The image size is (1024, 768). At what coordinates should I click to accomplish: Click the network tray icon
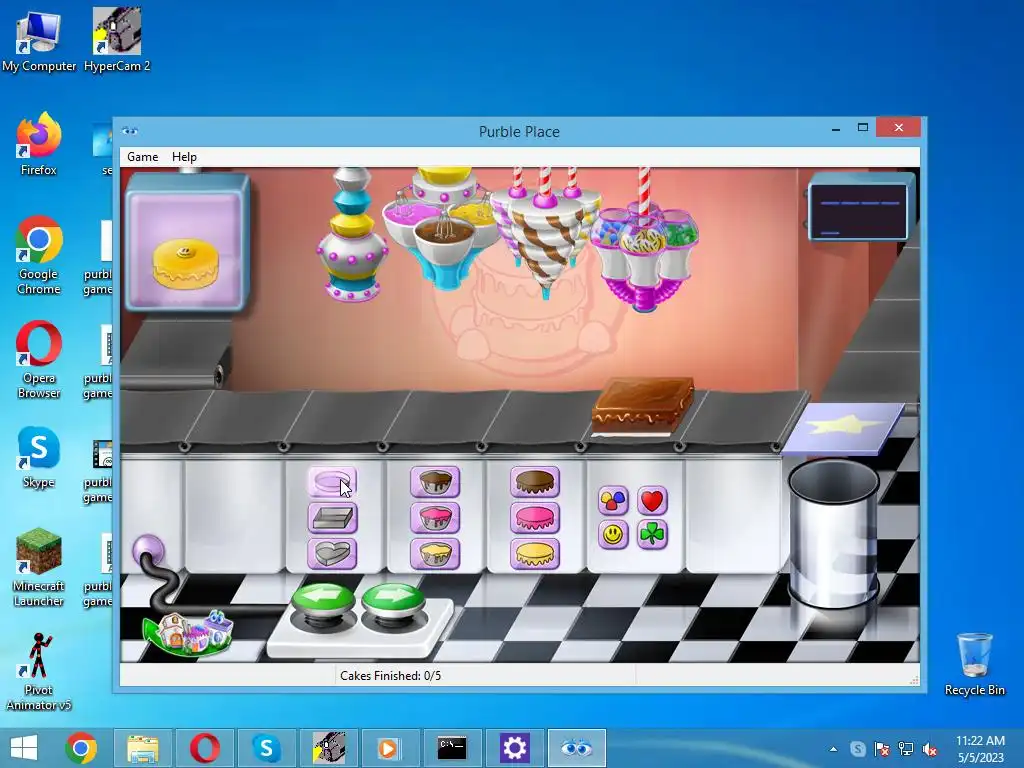pyautogui.click(x=906, y=749)
